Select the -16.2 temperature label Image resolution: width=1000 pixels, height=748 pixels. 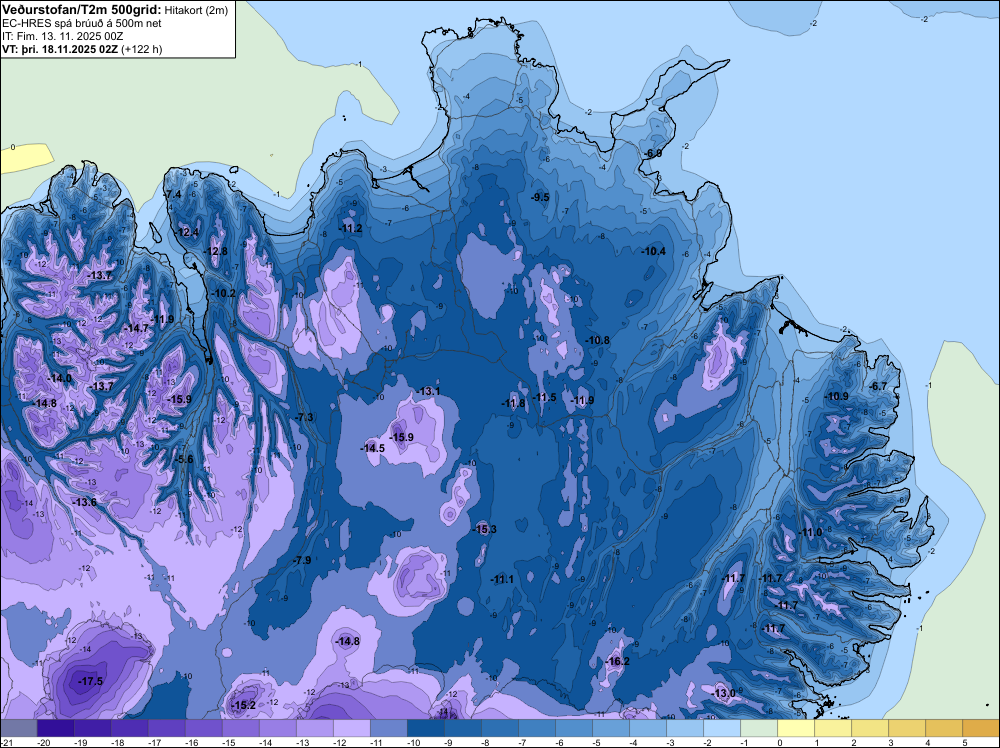click(x=617, y=661)
